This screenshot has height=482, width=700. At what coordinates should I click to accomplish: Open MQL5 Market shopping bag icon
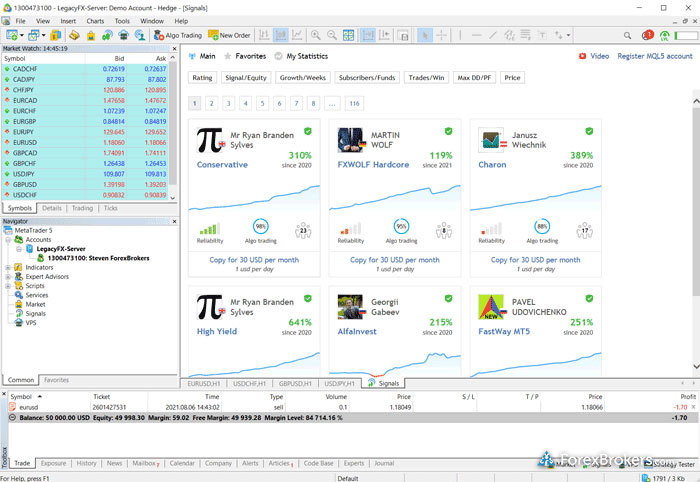pyautogui.click(x=91, y=35)
